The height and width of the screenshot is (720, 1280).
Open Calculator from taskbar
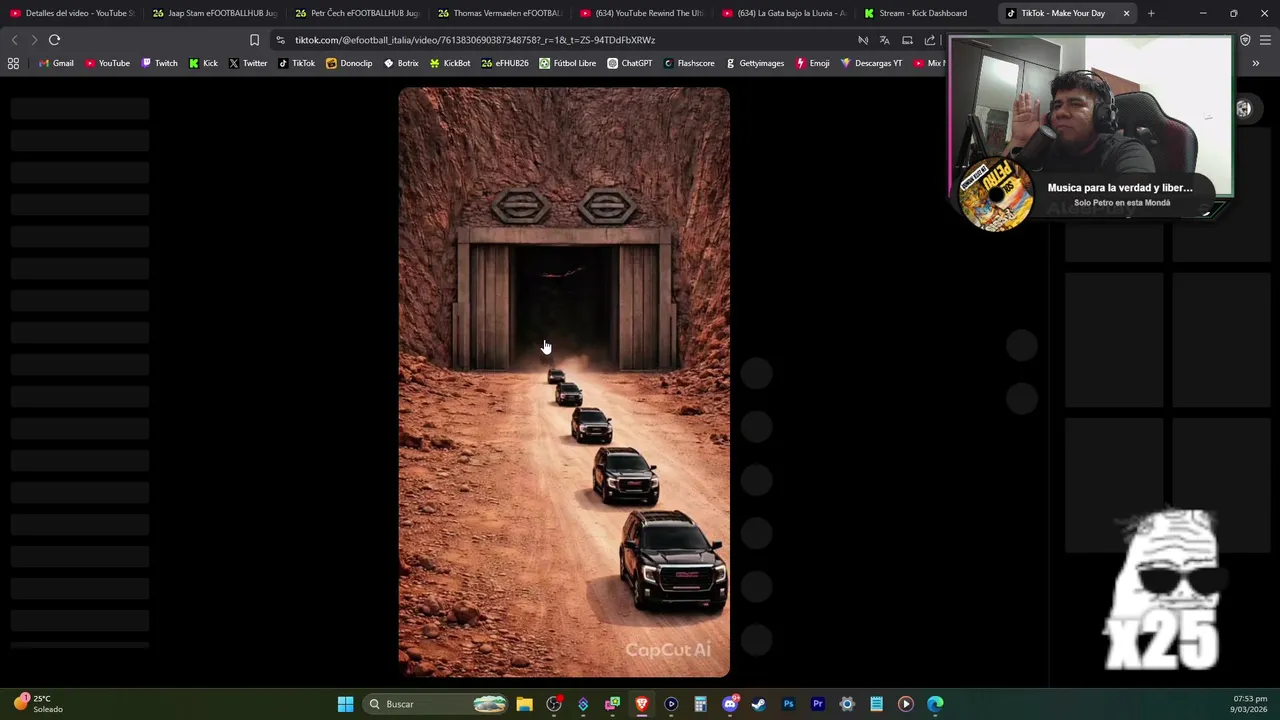(700, 704)
